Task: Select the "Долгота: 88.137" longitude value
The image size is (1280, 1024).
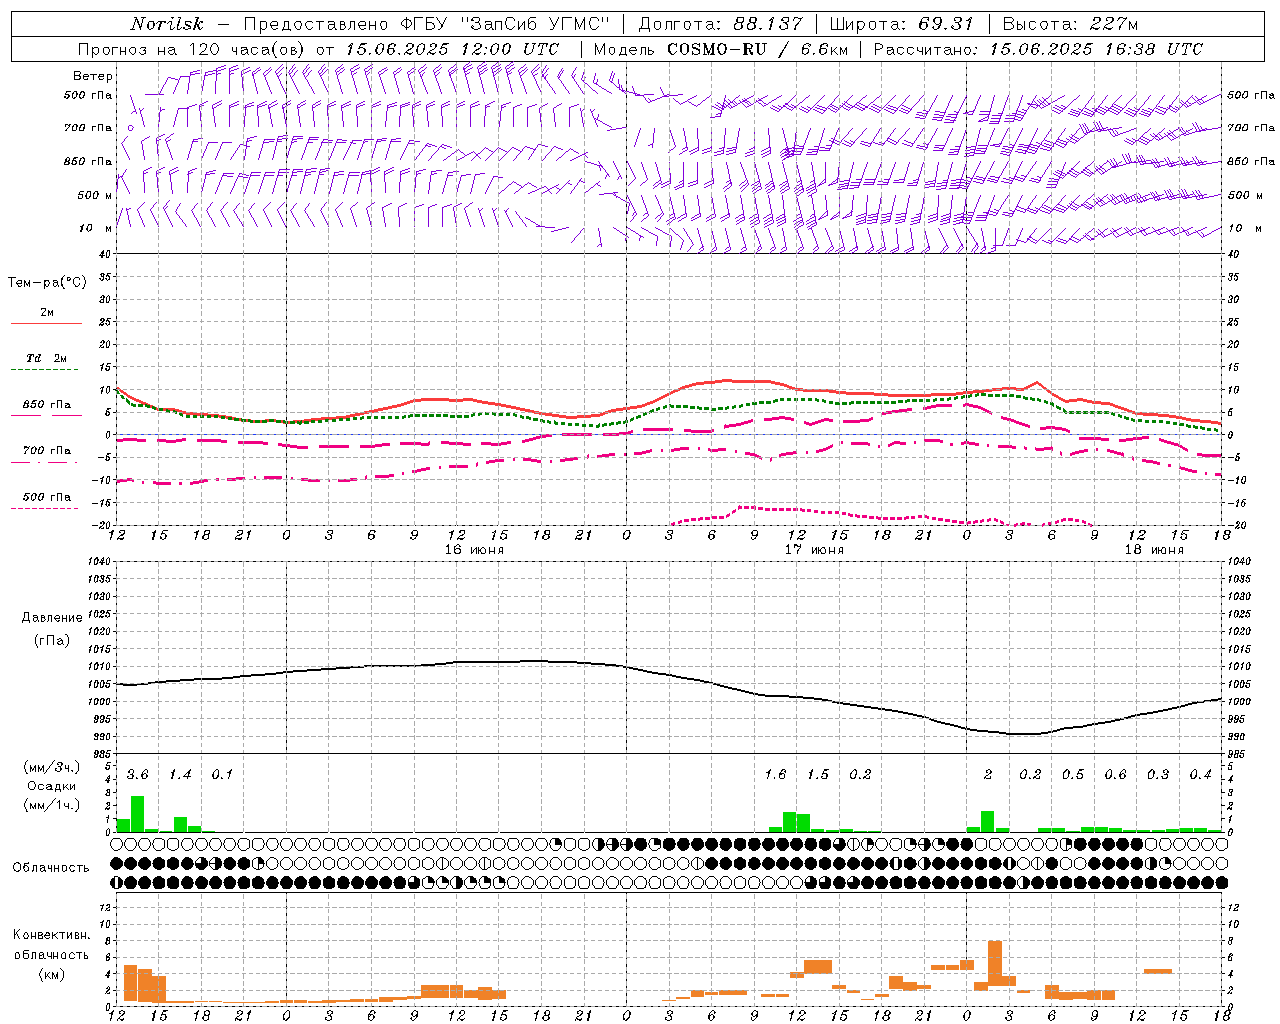Action: pos(720,24)
